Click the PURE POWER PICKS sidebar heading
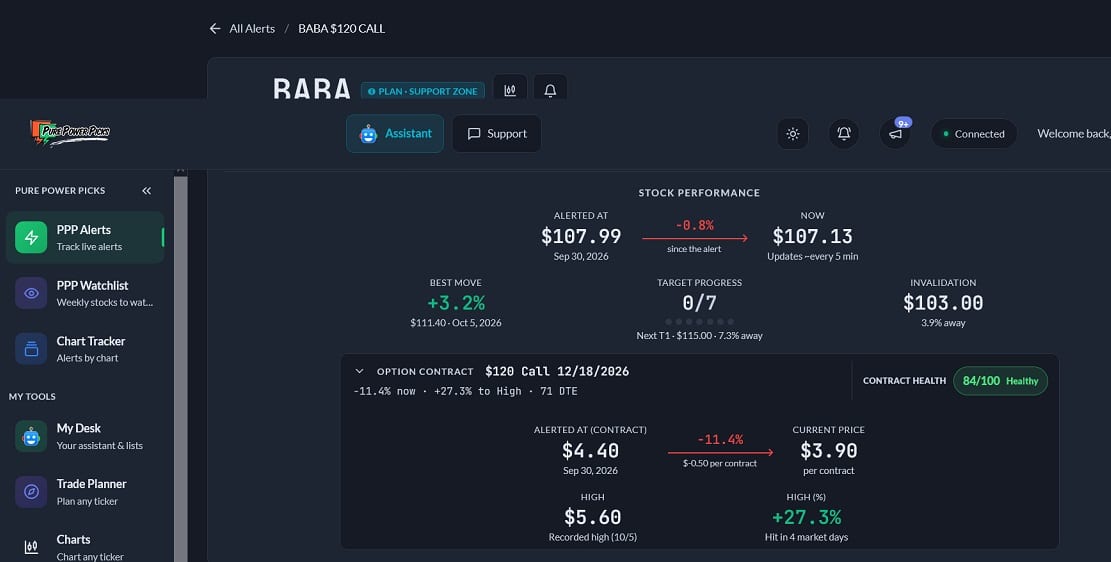This screenshot has height=562, width=1111. tap(60, 191)
